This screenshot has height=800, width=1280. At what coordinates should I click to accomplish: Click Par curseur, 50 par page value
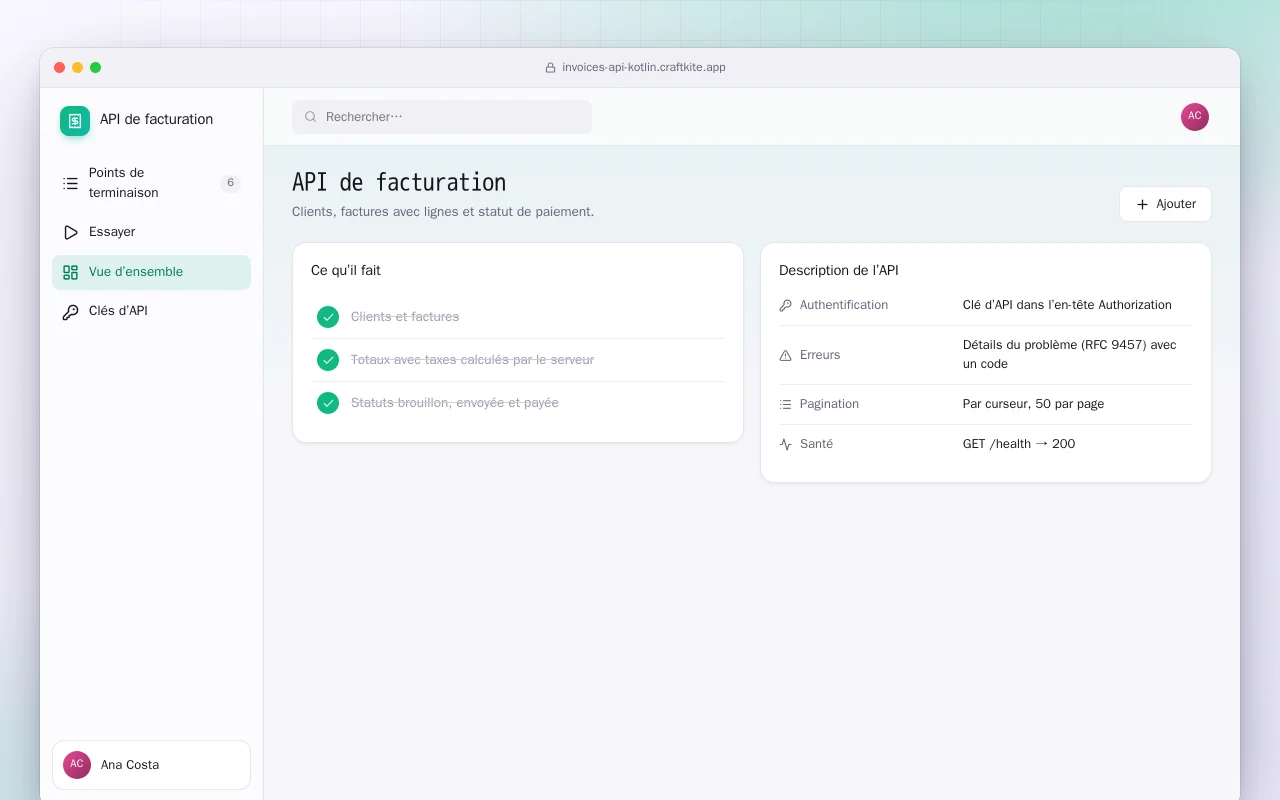[1033, 404]
